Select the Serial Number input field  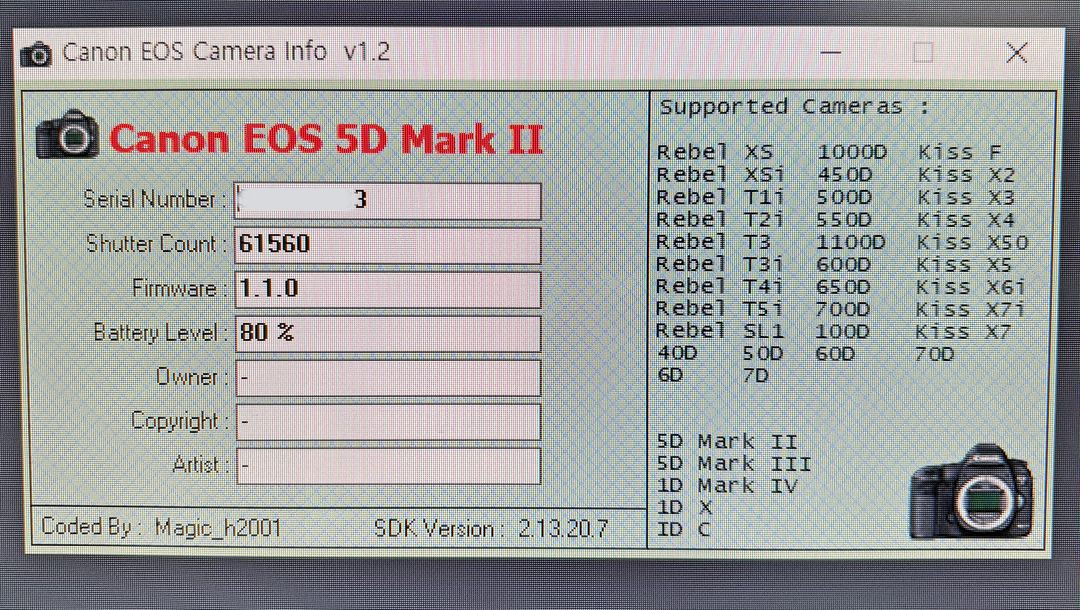pyautogui.click(x=388, y=200)
